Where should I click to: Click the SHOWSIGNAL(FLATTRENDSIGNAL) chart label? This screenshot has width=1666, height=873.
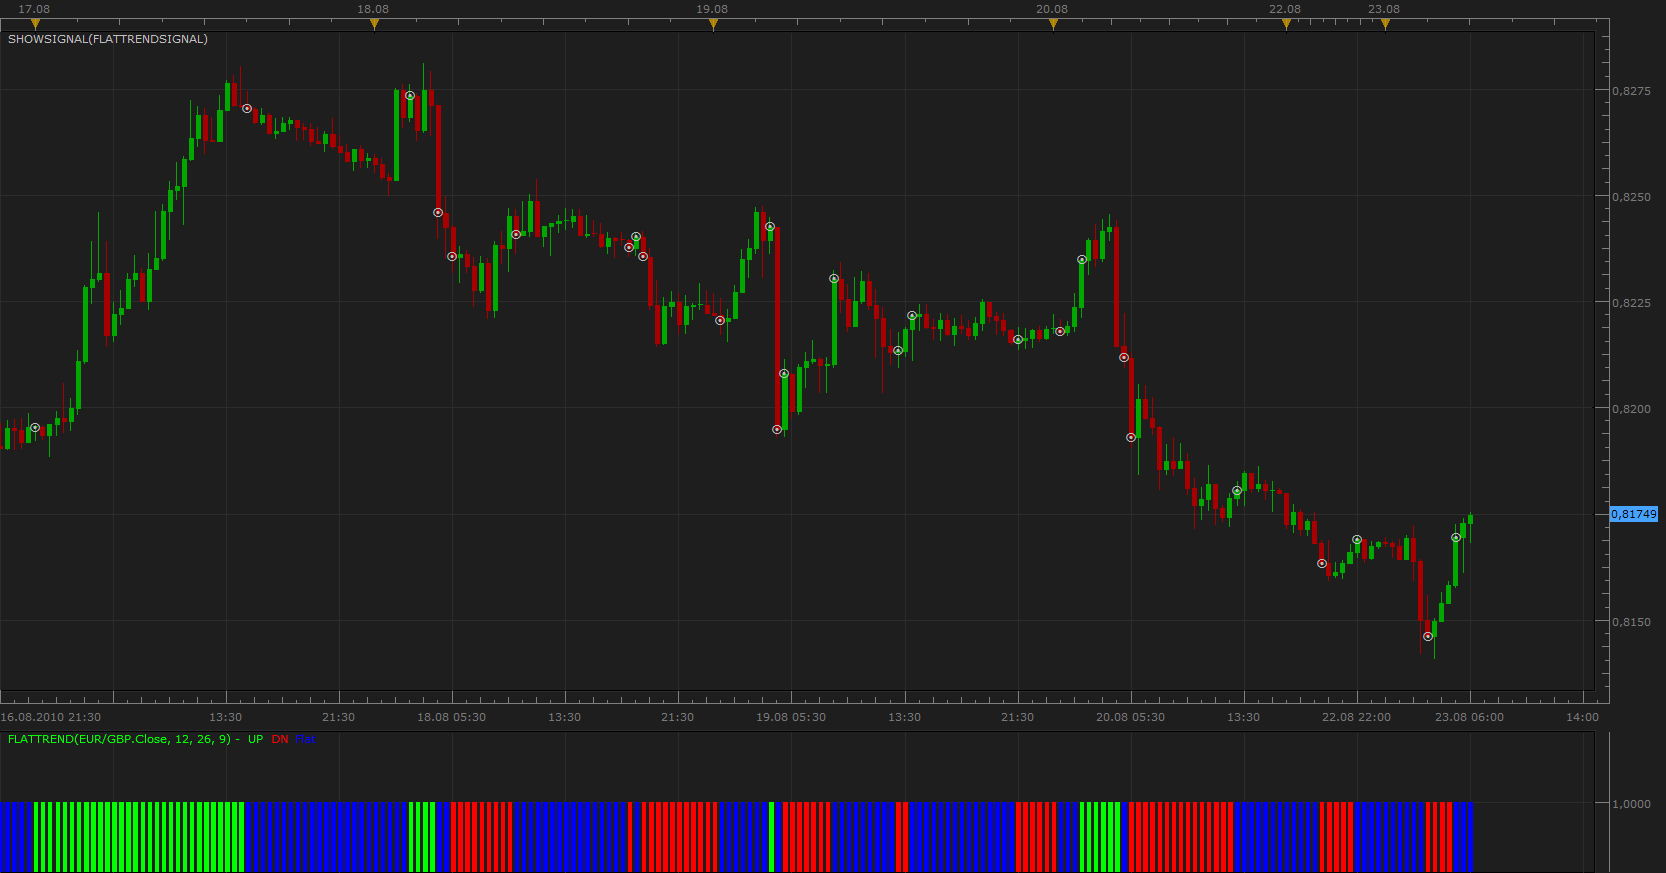(x=108, y=39)
